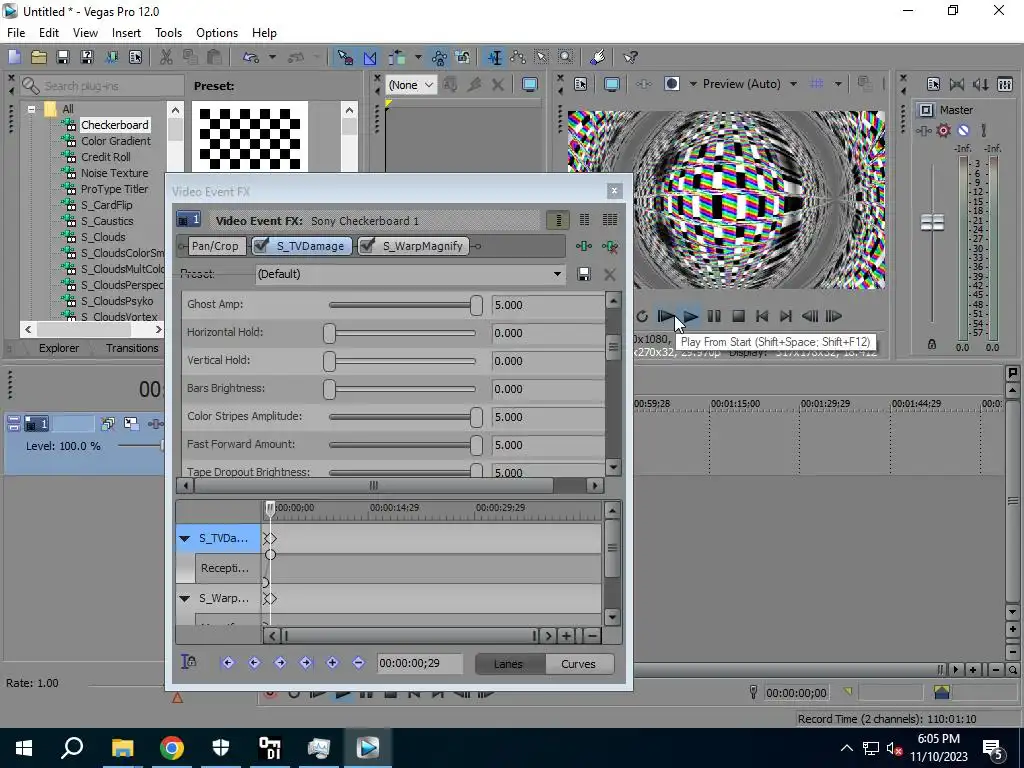This screenshot has width=1024, height=768.
Task: Switch to Lanes keyframe view
Action: point(509,664)
